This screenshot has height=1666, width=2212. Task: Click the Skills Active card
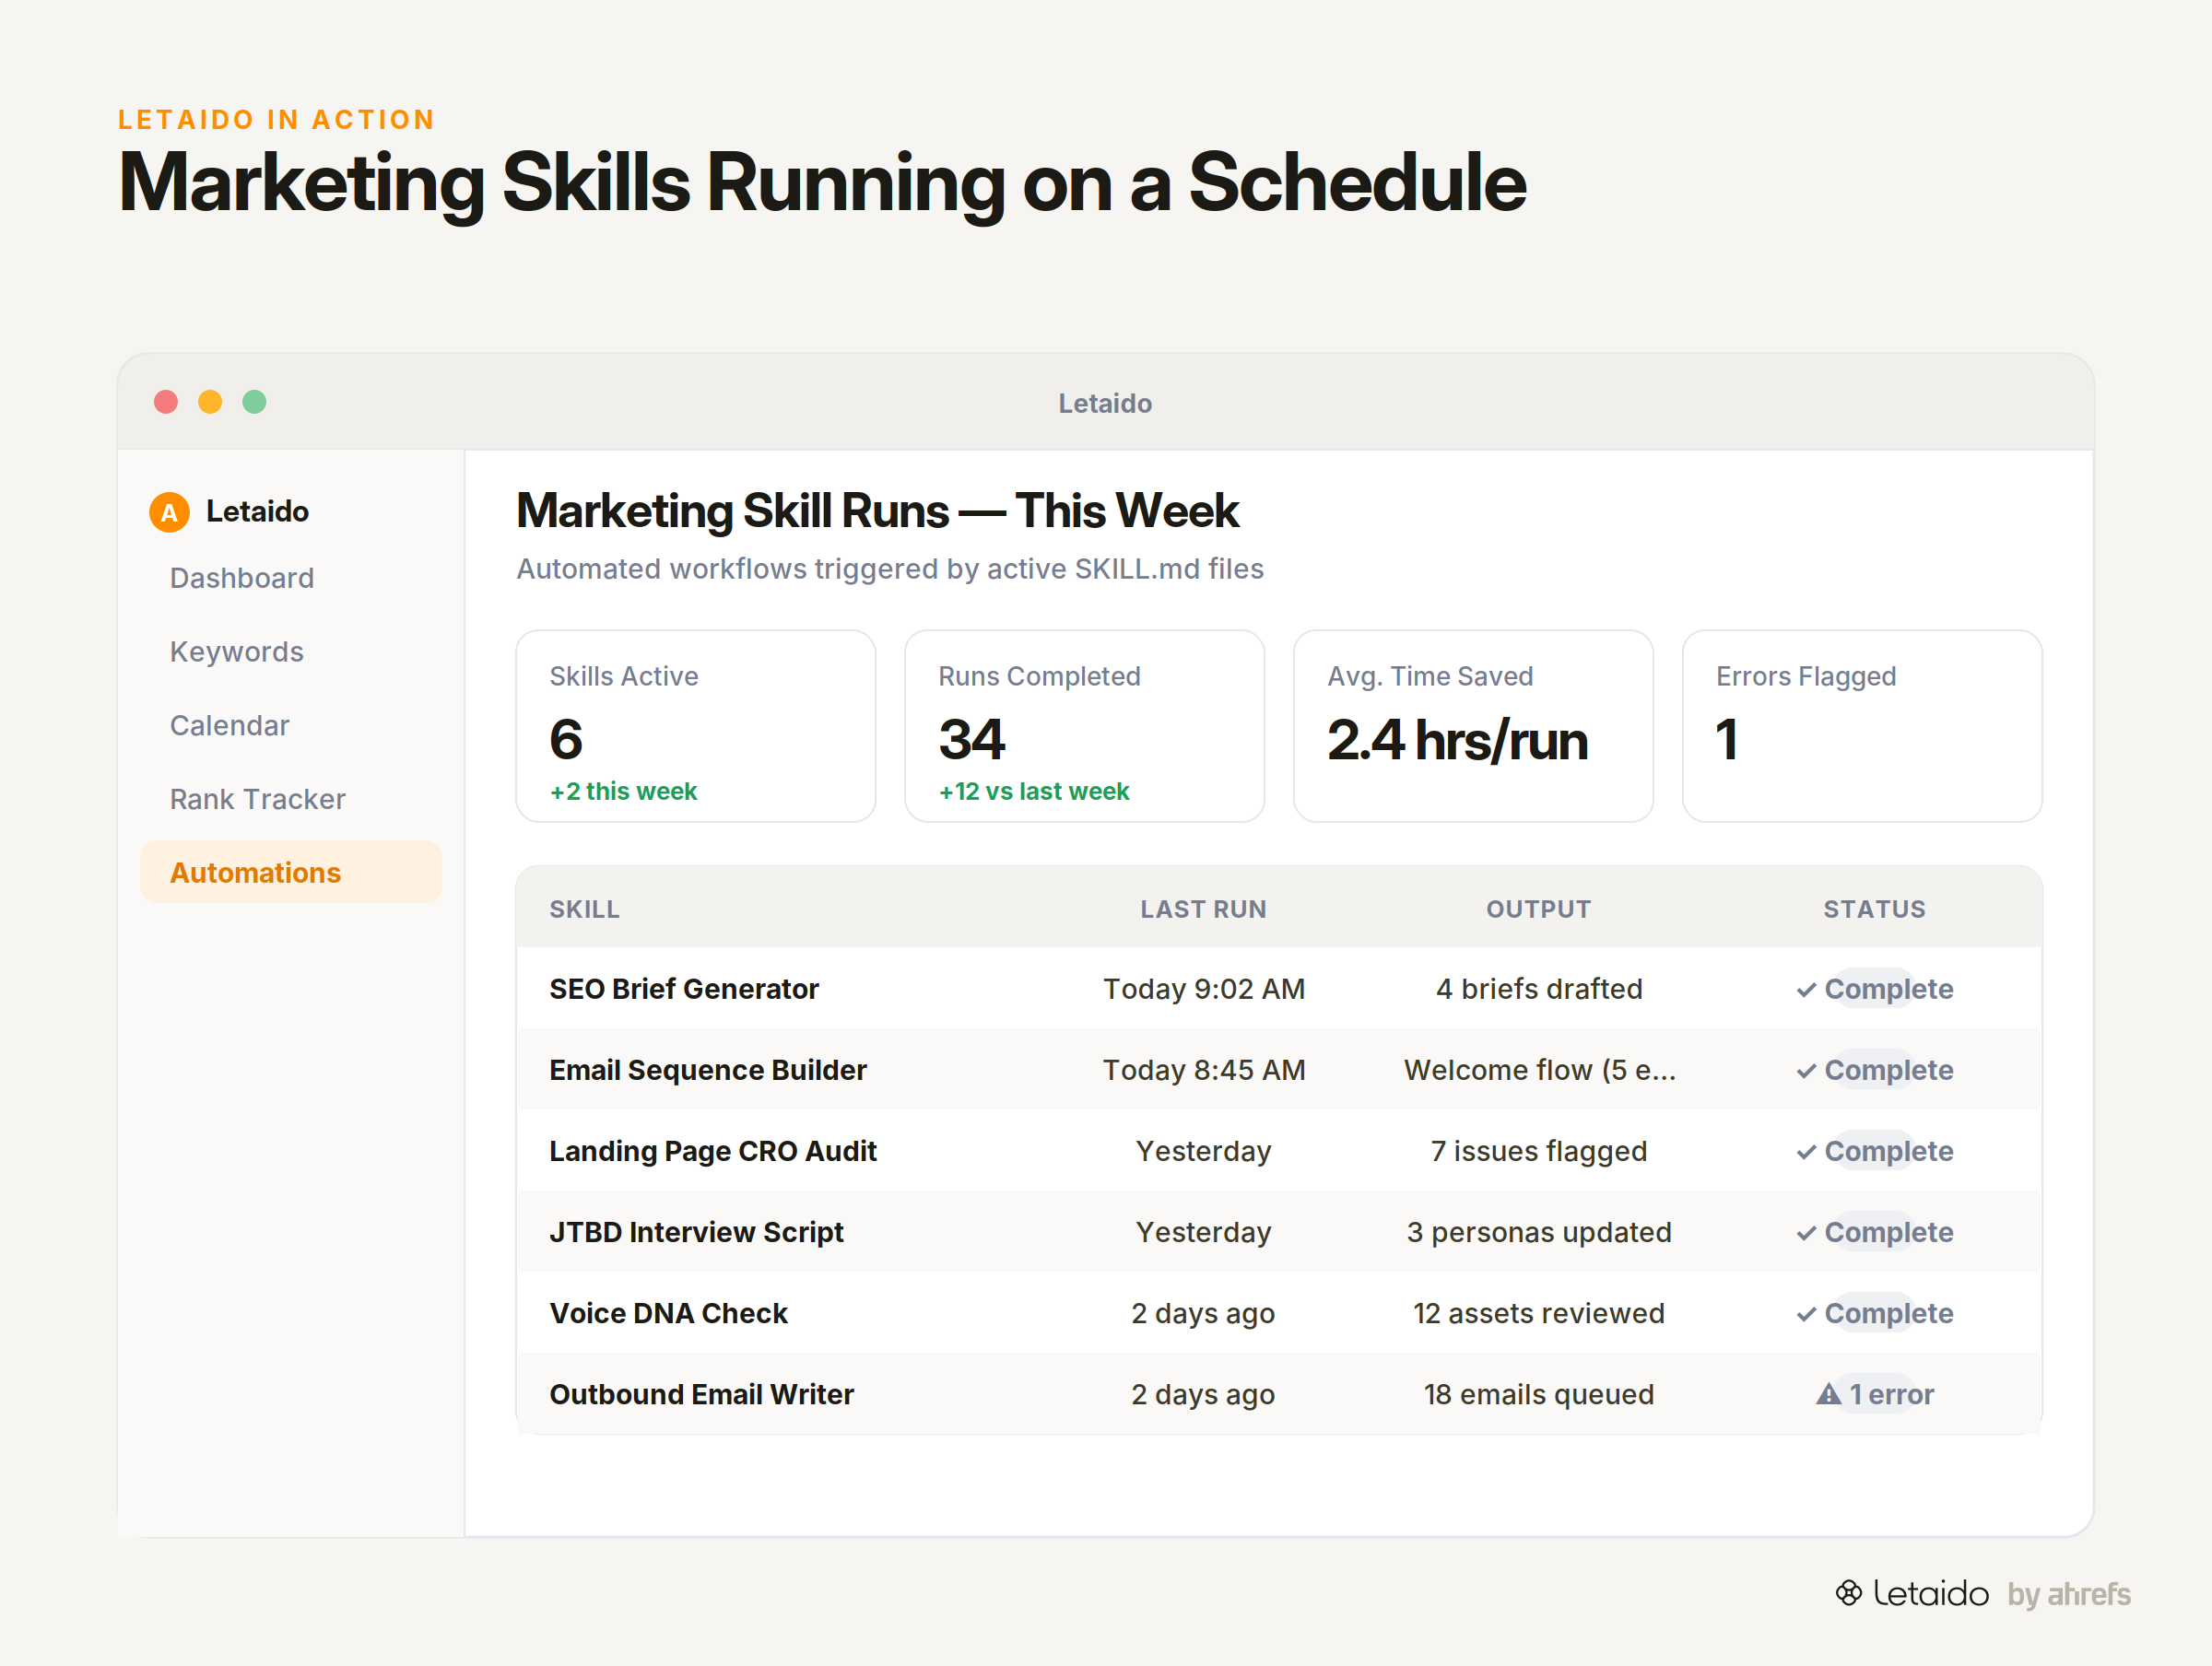696,726
